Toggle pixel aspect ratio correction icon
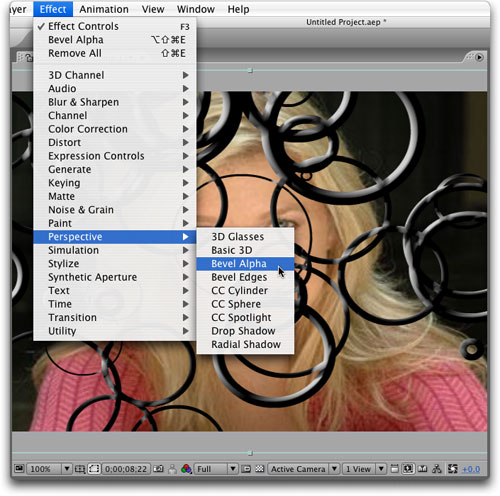Viewport: 500px width, 496px height. (394, 469)
